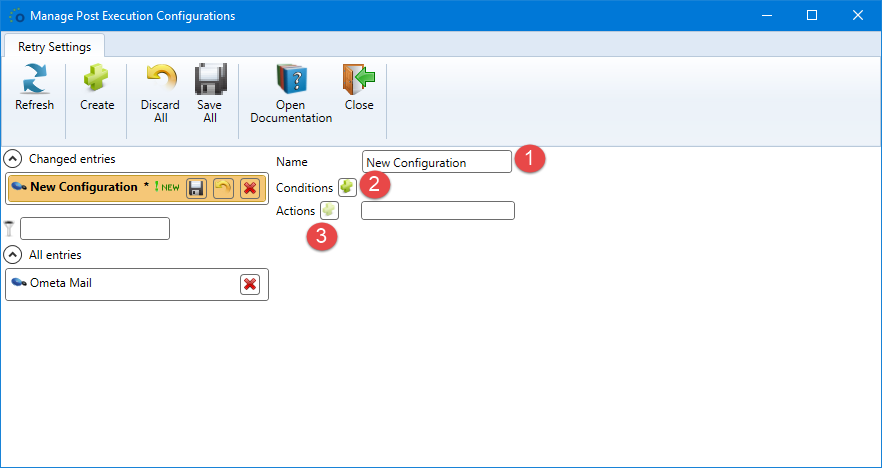The height and width of the screenshot is (468, 882).
Task: Click the green NEW badge on the entry
Action: 167,187
